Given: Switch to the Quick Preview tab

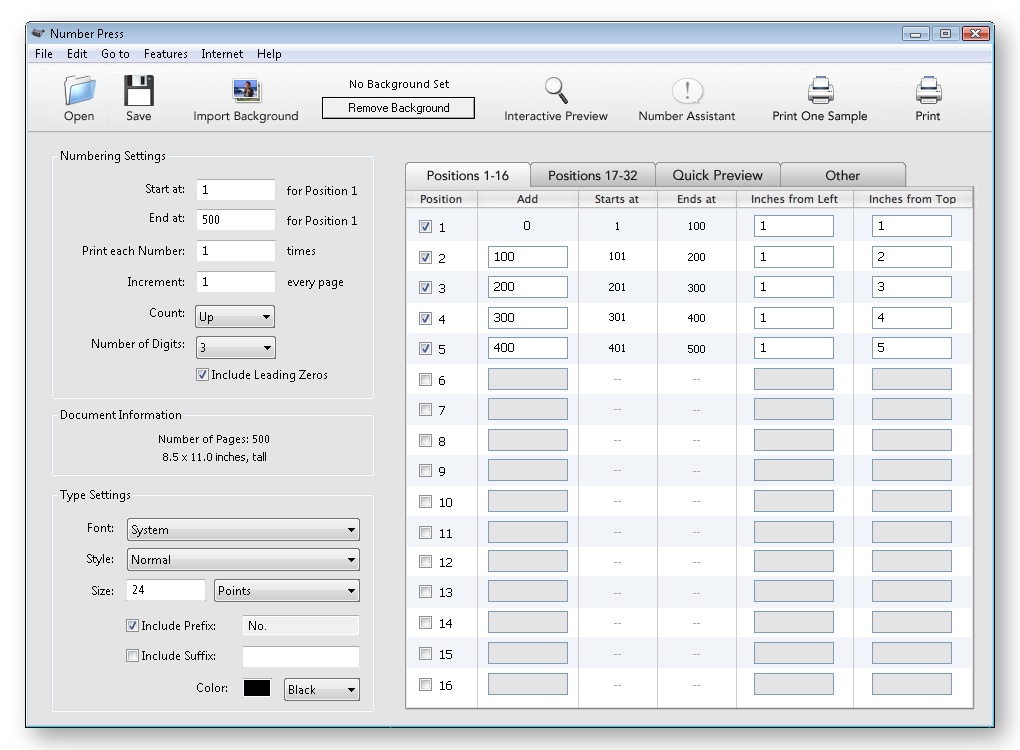Looking at the screenshot, I should (716, 174).
